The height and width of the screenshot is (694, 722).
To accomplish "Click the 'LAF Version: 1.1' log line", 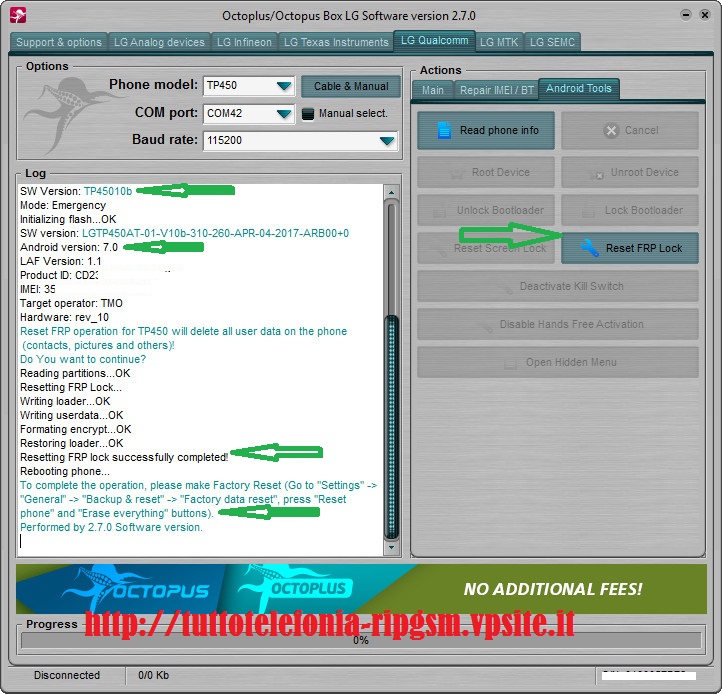I will point(61,262).
